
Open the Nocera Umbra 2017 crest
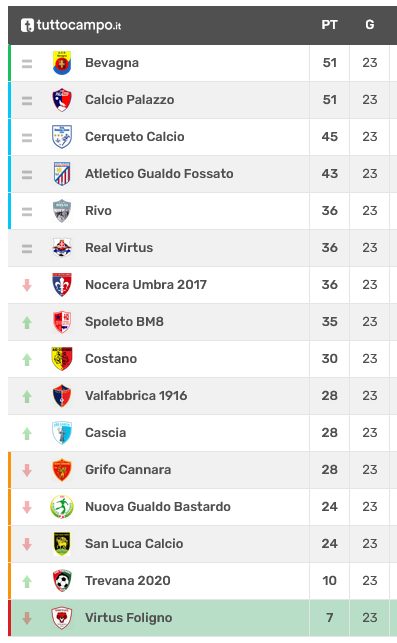(x=62, y=285)
